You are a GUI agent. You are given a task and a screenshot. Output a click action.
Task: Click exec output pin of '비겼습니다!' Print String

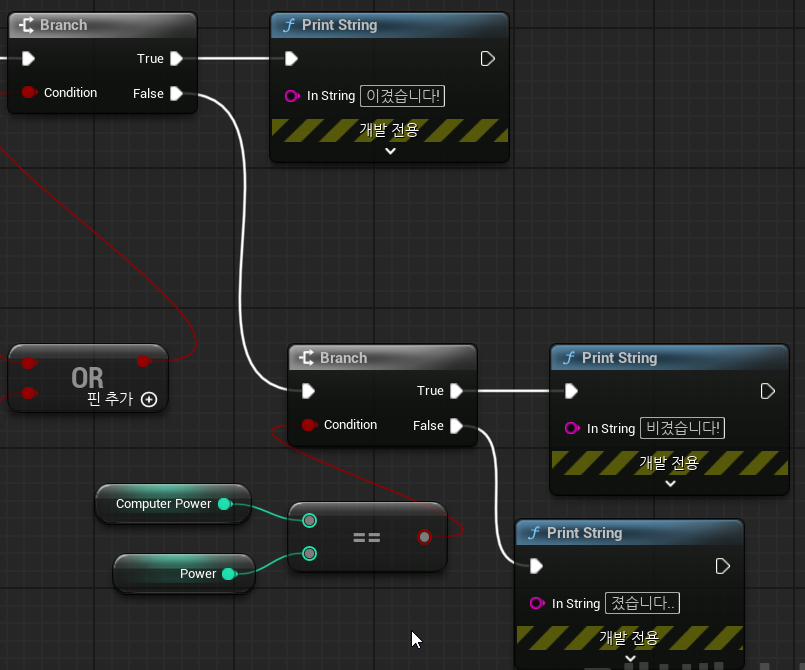(x=768, y=391)
